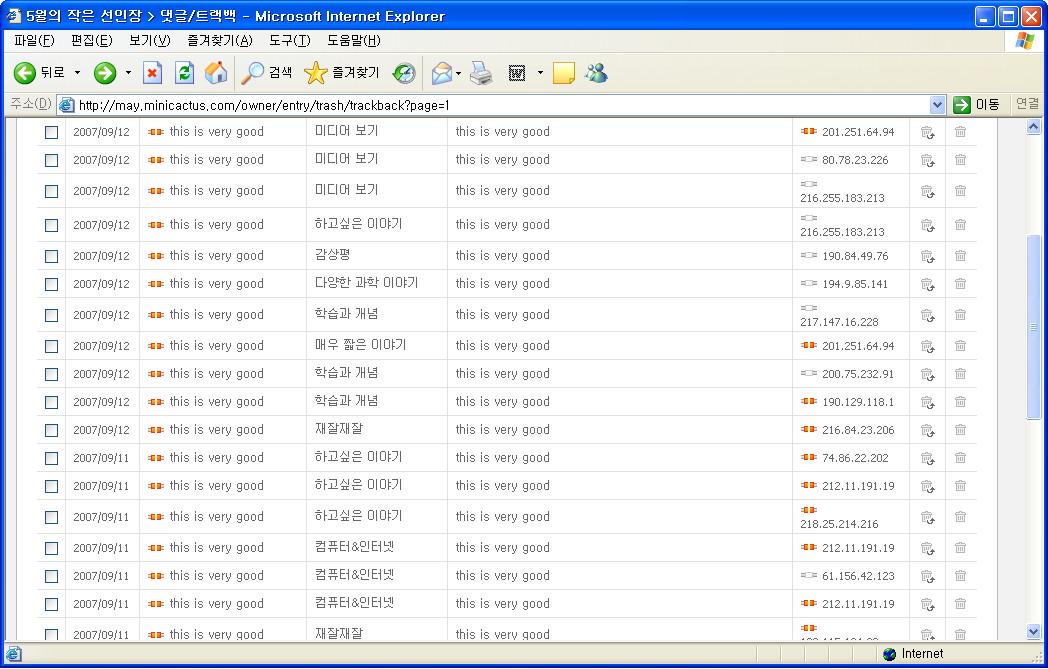Tick the checkbox on 다양한 과학 이야기 row
Viewport: 1048px width, 669px height.
(x=52, y=284)
